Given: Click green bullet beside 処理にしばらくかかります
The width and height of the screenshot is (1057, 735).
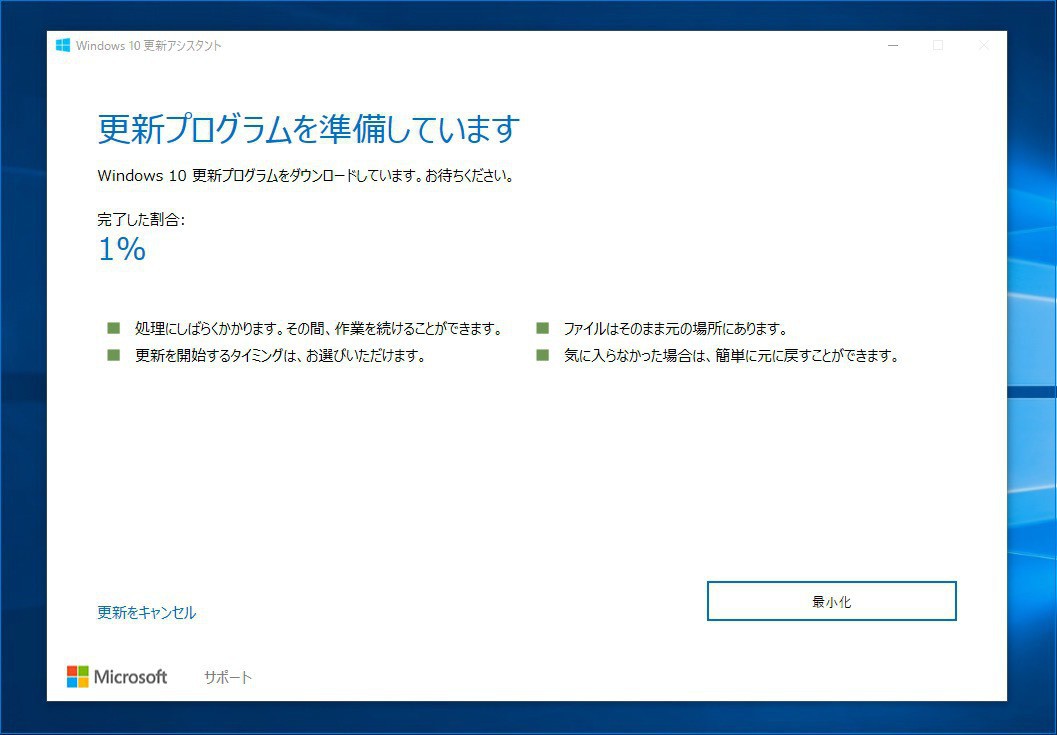Looking at the screenshot, I should click(x=113, y=328).
